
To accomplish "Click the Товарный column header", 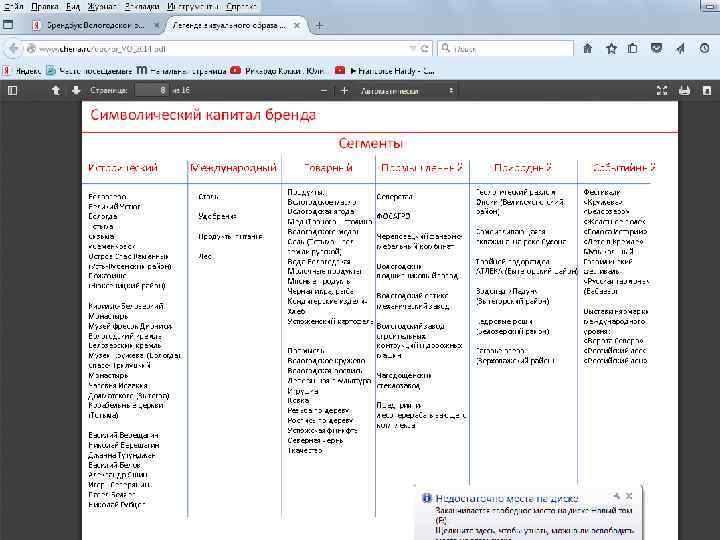I will tap(328, 168).
